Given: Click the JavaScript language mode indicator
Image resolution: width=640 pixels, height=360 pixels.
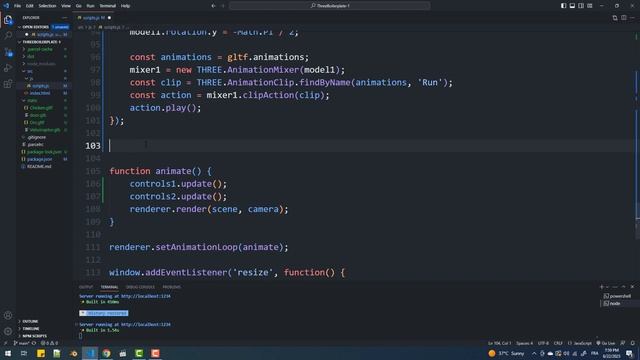Looking at the screenshot, I should point(582,343).
